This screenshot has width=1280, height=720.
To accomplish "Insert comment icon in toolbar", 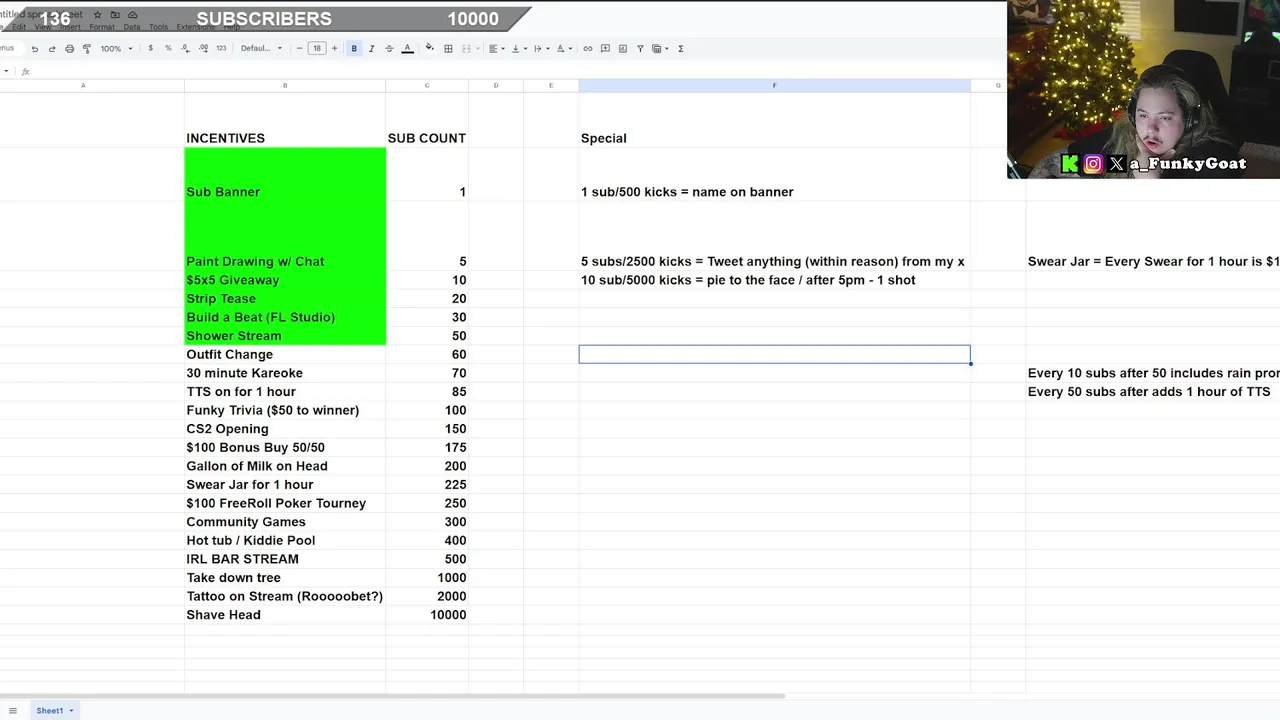I will click(605, 48).
